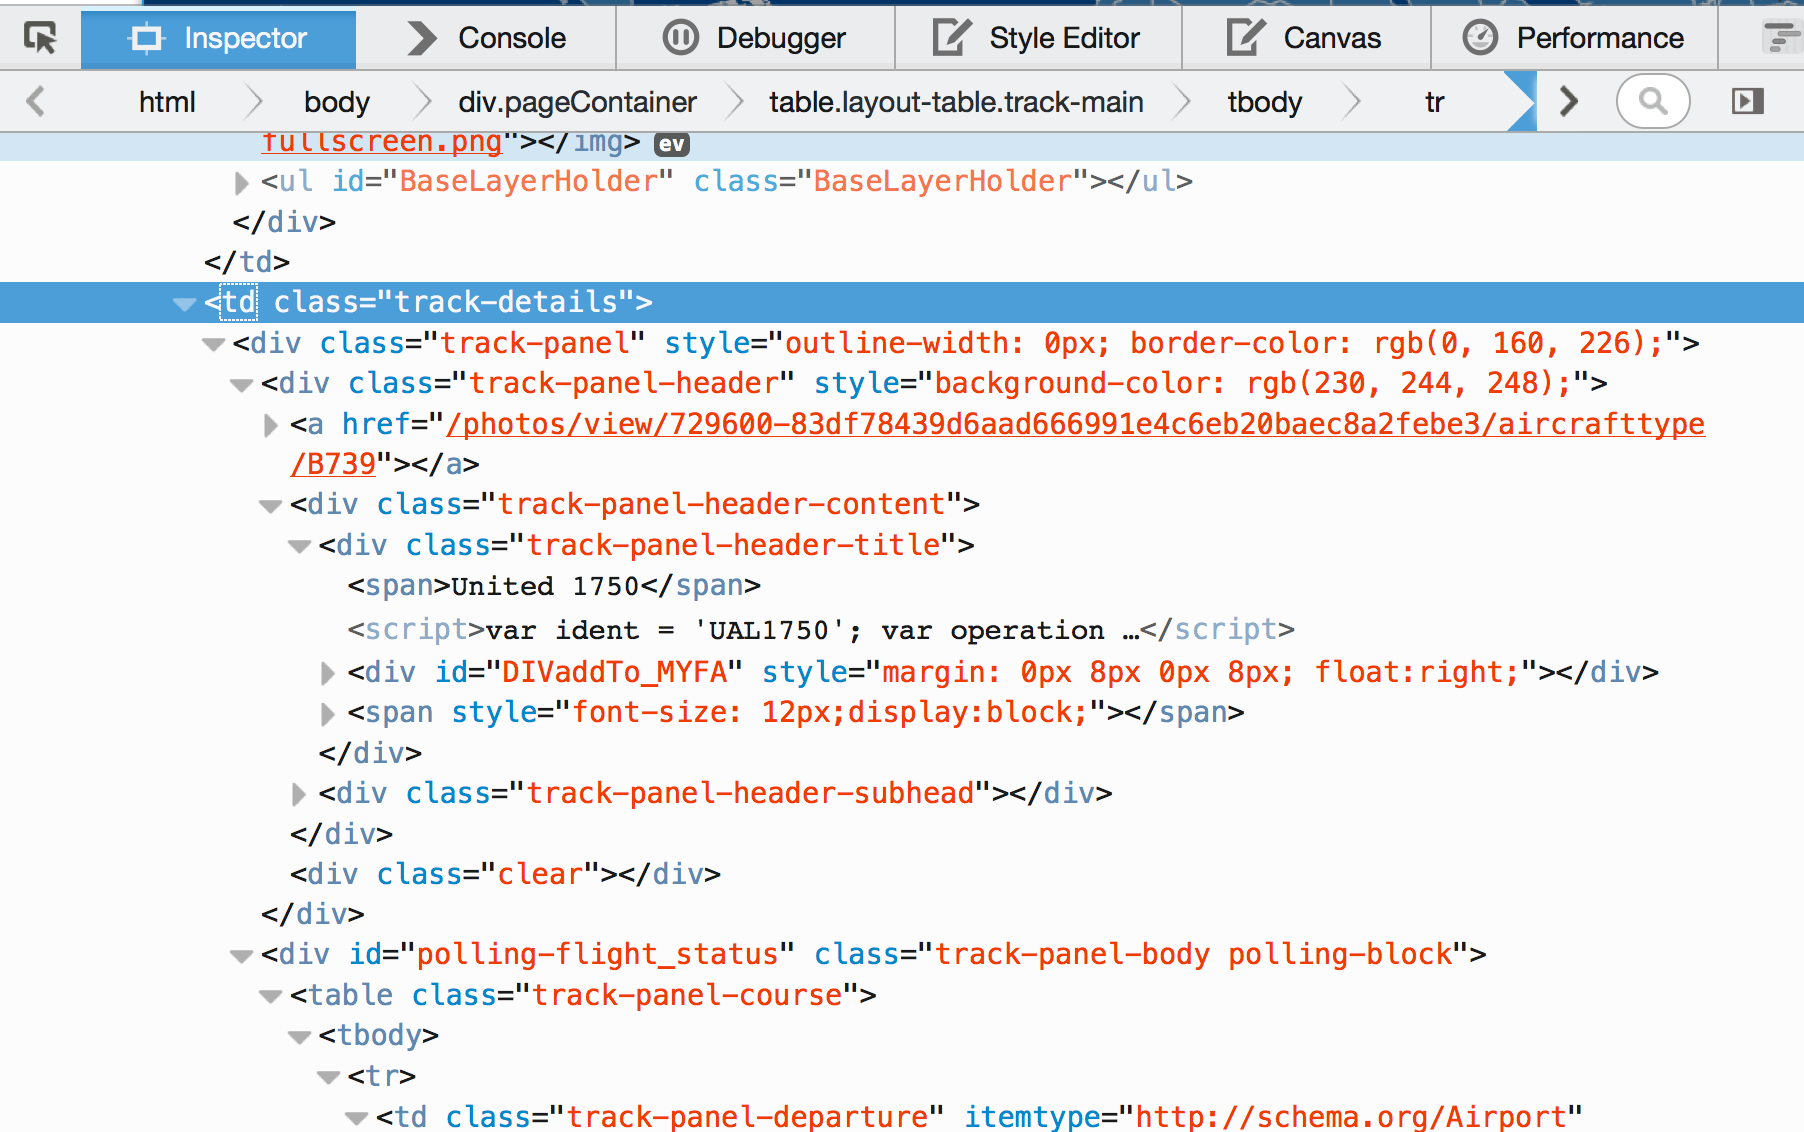This screenshot has width=1804, height=1132.
Task: Open the /photos/view aircrafttype link
Action: (997, 444)
